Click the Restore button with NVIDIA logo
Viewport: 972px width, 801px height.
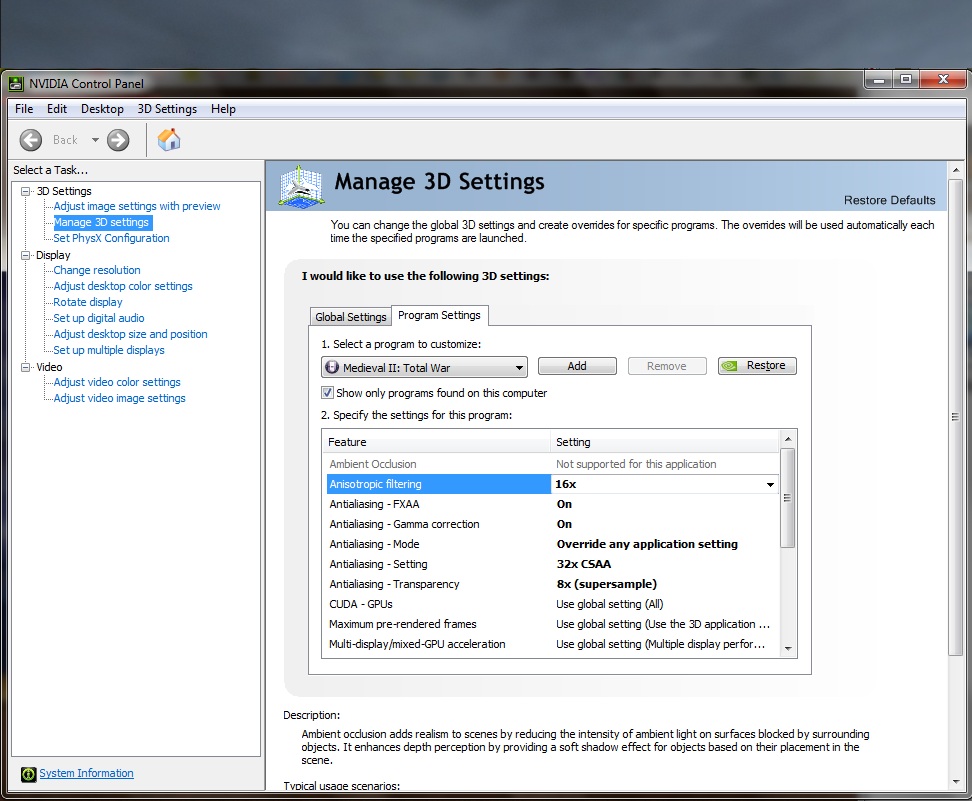point(757,366)
